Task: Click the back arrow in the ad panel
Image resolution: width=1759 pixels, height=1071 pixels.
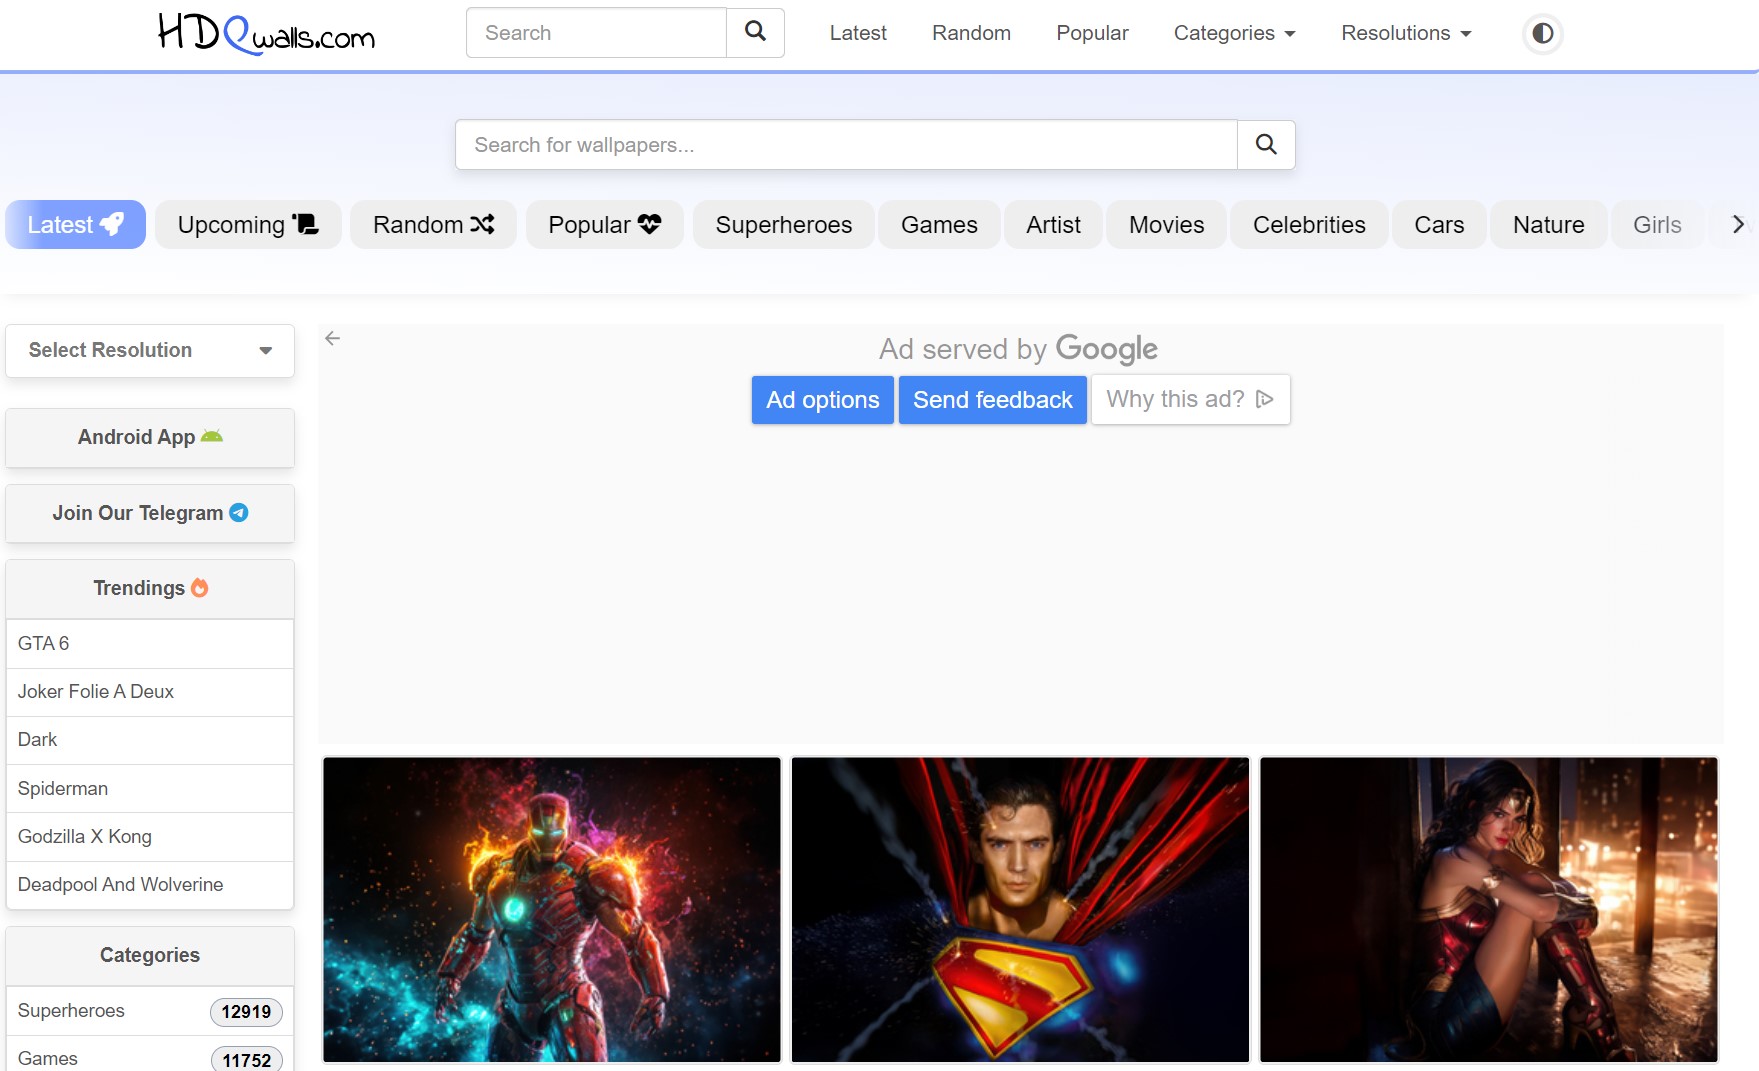Action: tap(333, 338)
